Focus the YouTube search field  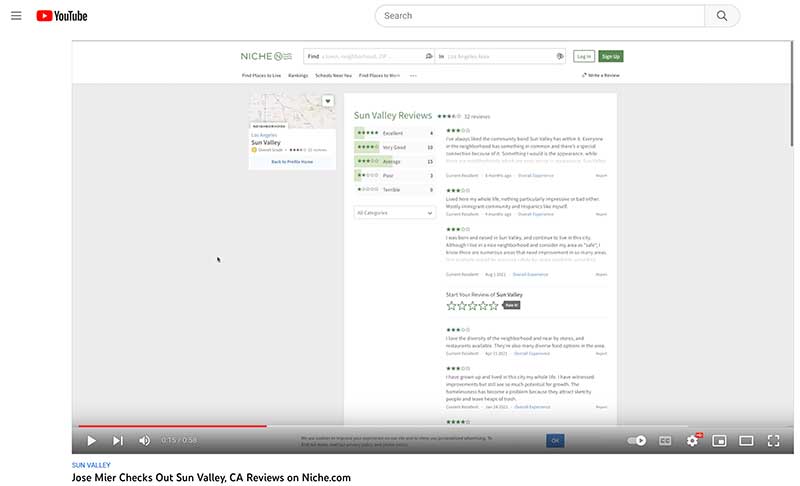(540, 16)
